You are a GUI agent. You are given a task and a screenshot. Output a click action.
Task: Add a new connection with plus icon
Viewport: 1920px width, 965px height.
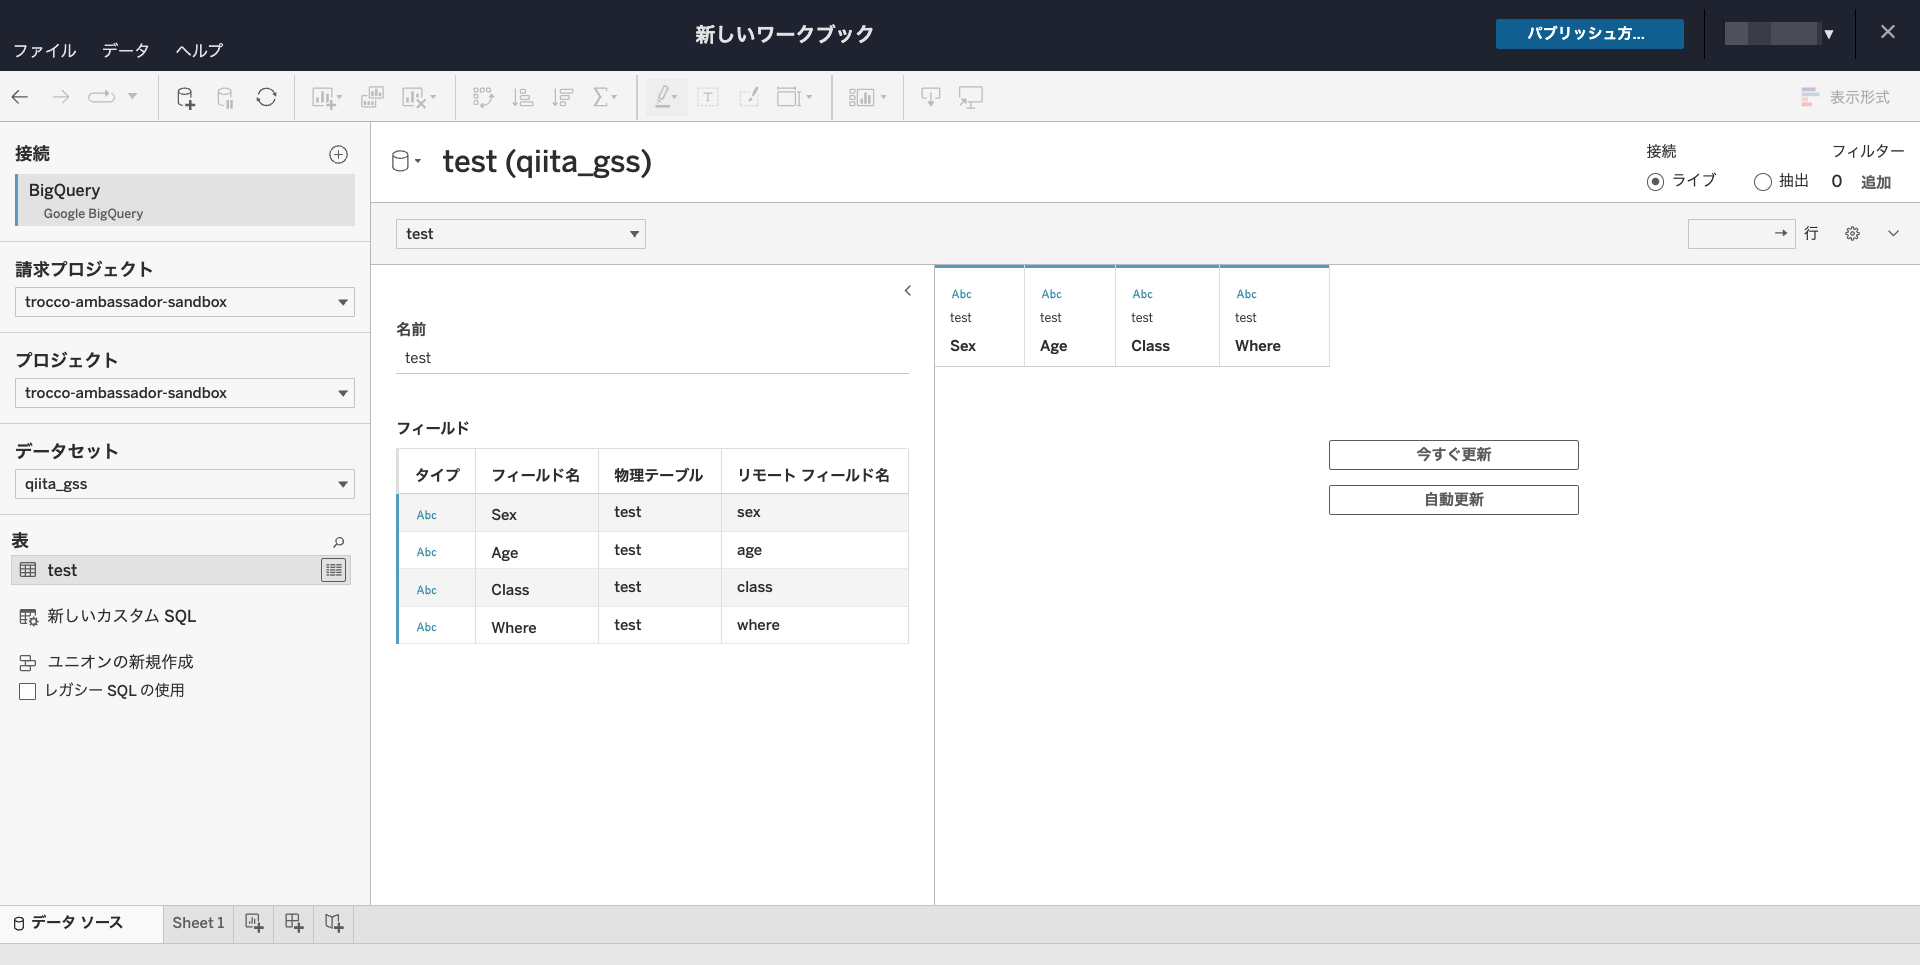[339, 154]
